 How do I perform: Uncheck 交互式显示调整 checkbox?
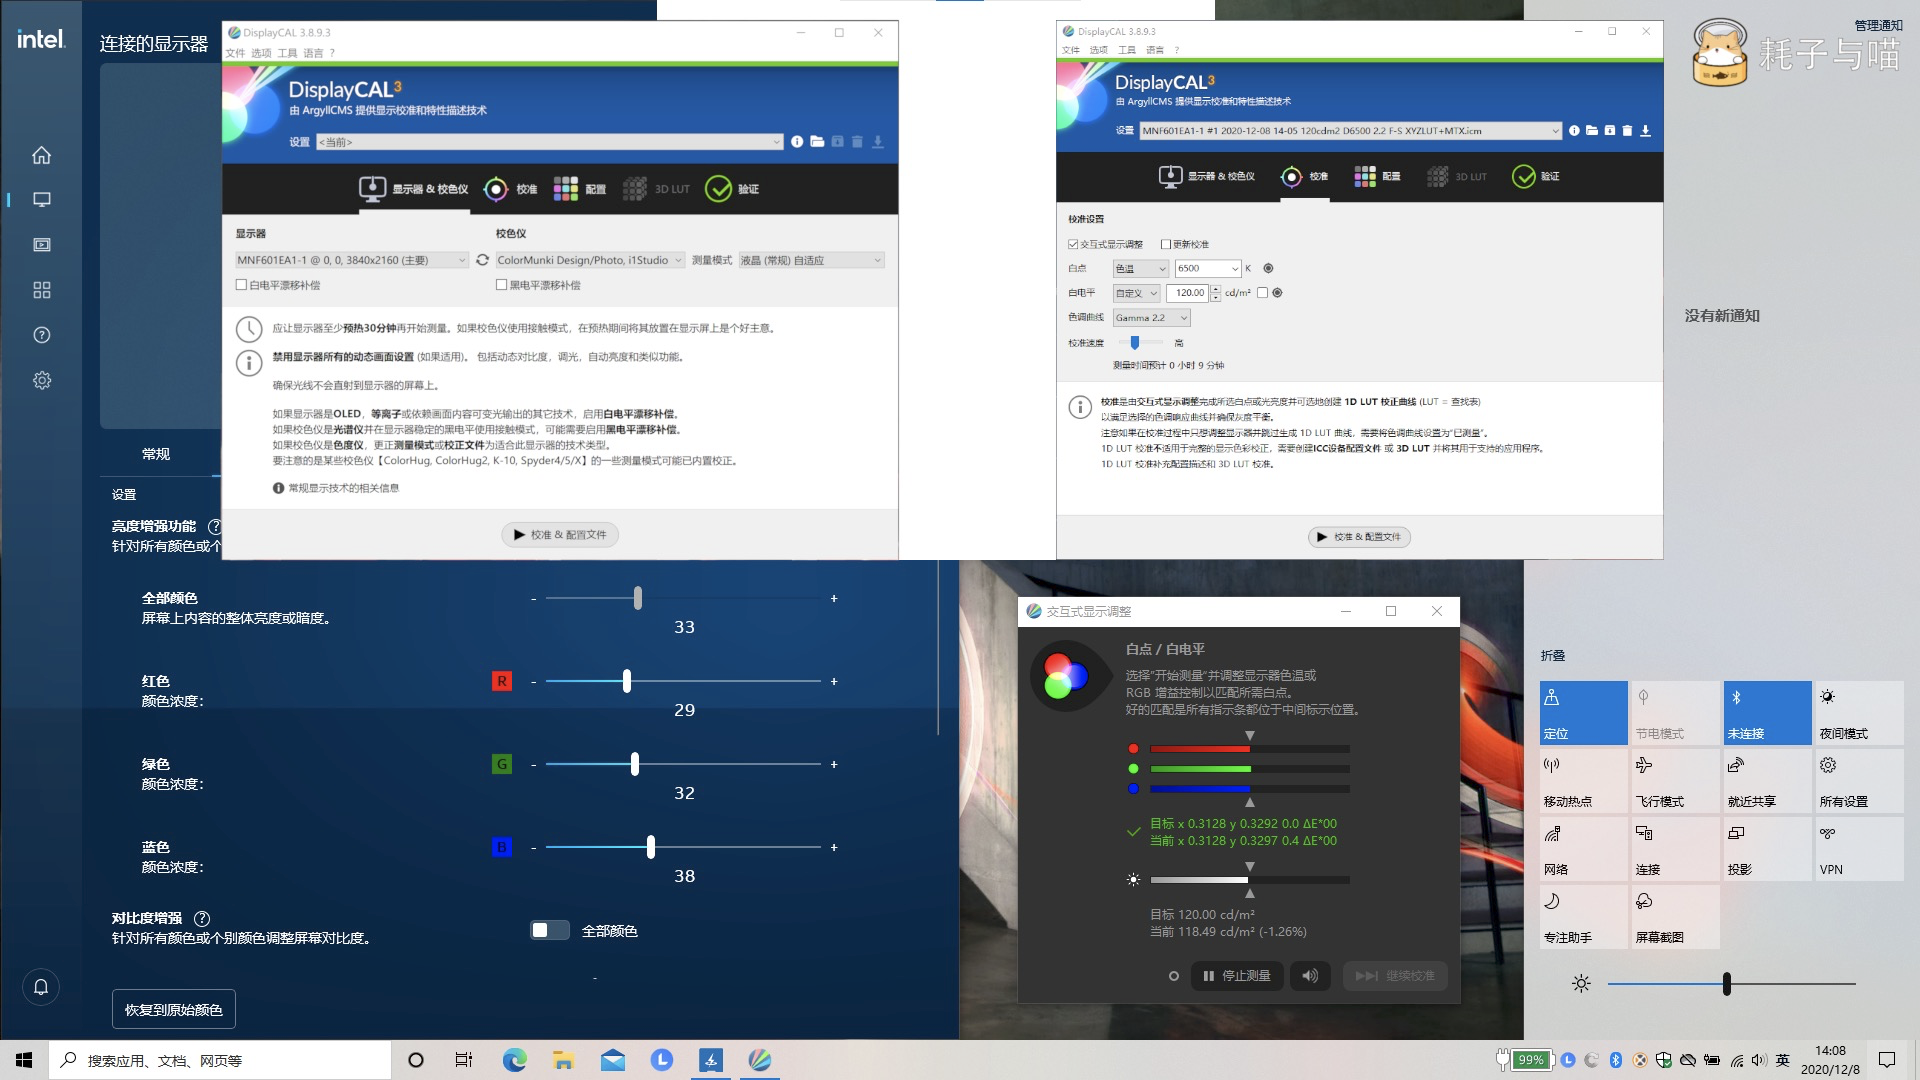tap(1073, 244)
